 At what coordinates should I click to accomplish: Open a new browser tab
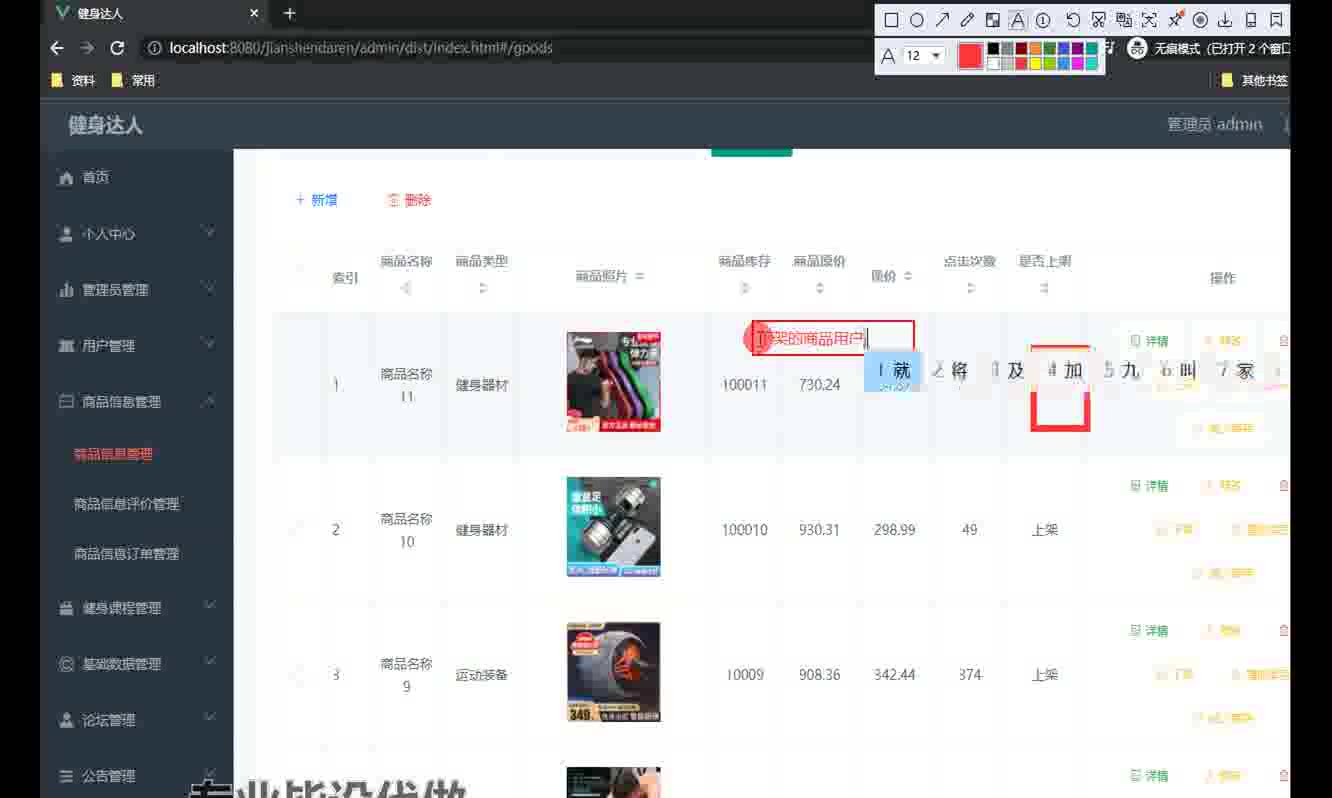(289, 14)
